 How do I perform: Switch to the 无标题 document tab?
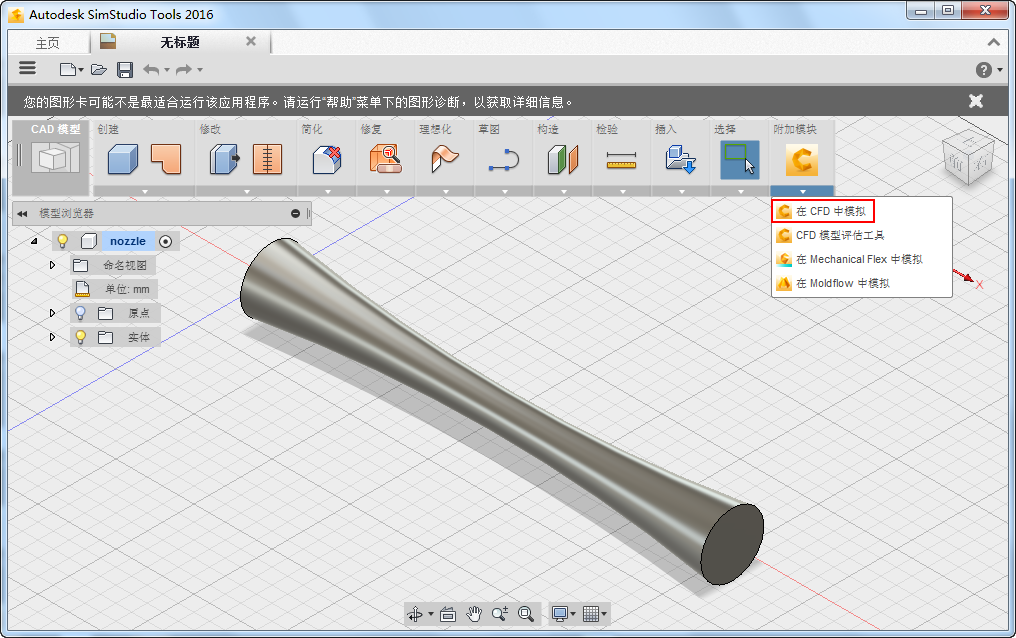[179, 42]
